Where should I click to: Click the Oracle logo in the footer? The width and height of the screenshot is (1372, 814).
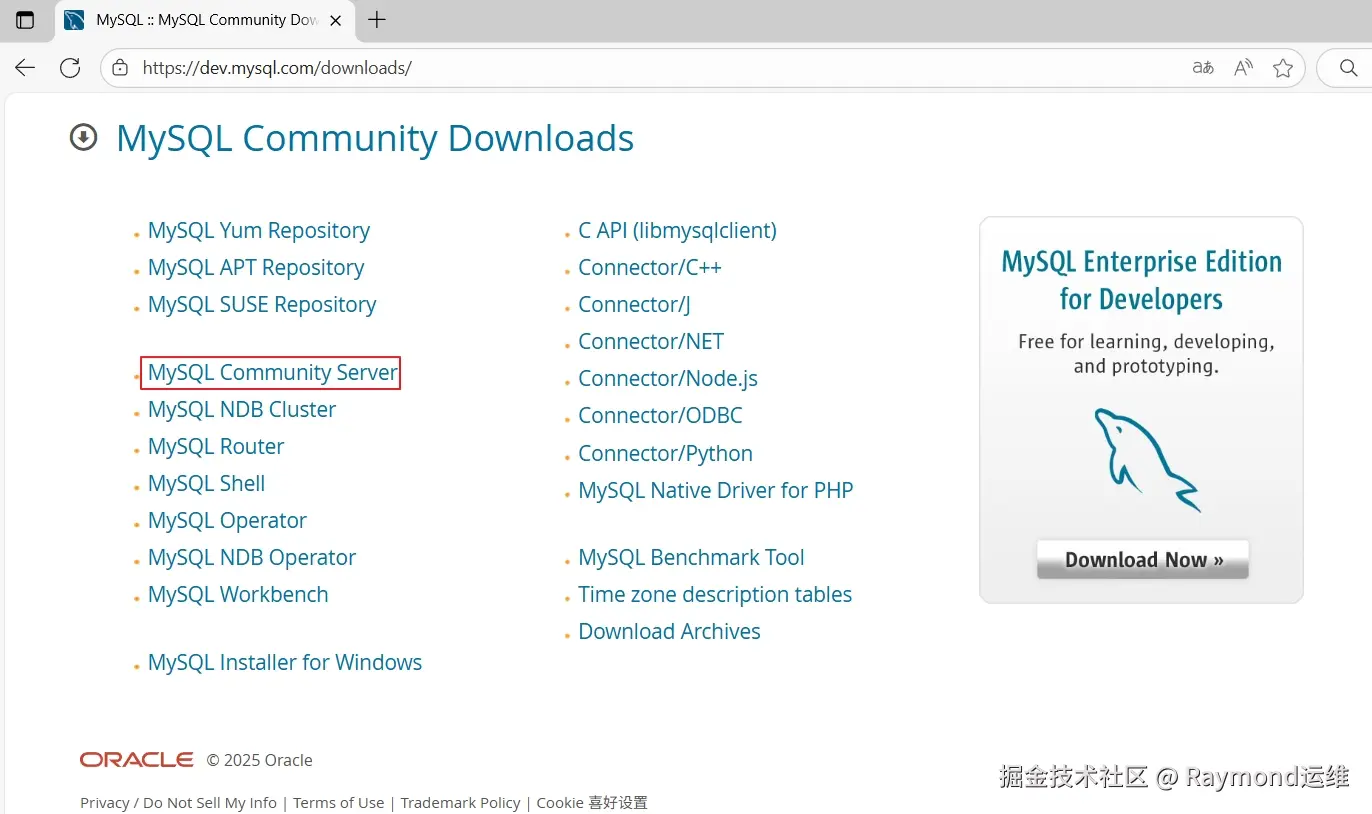[137, 760]
